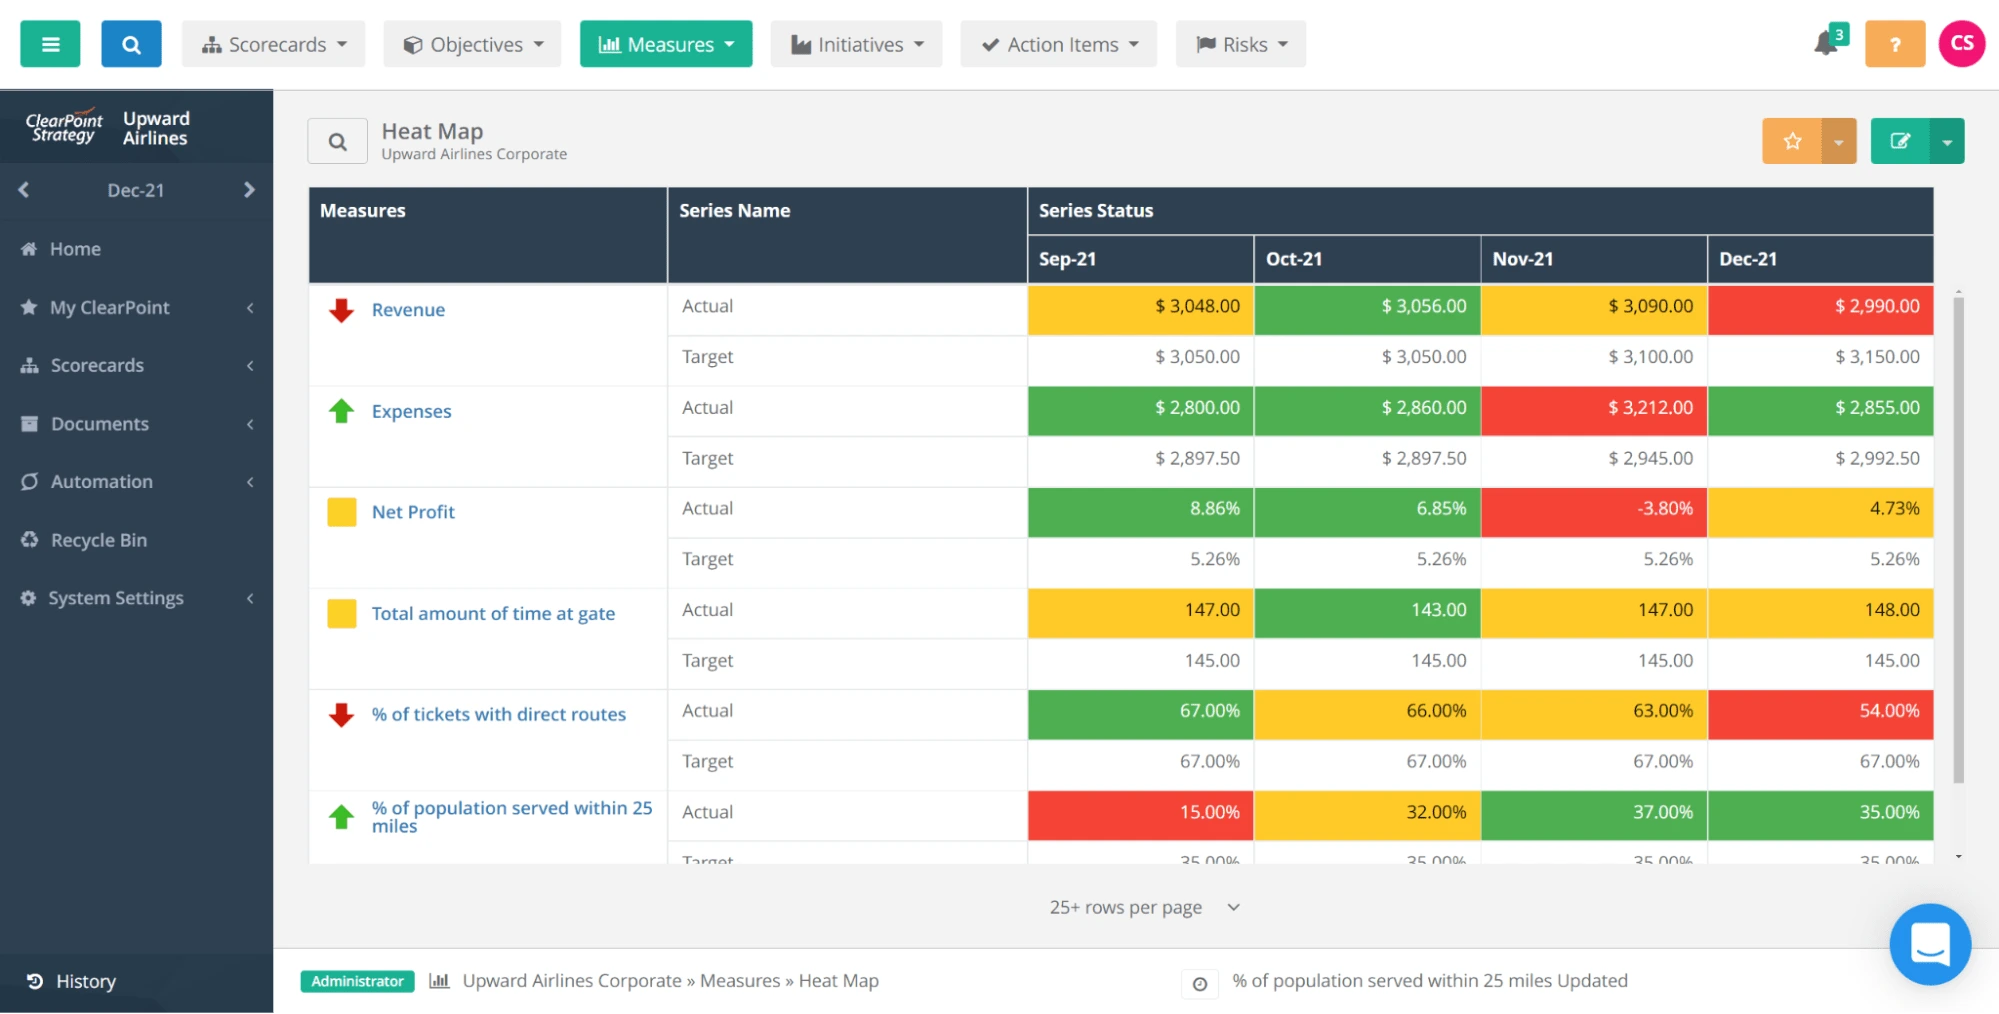Open the dropdown arrow next to the edit button

(1946, 140)
